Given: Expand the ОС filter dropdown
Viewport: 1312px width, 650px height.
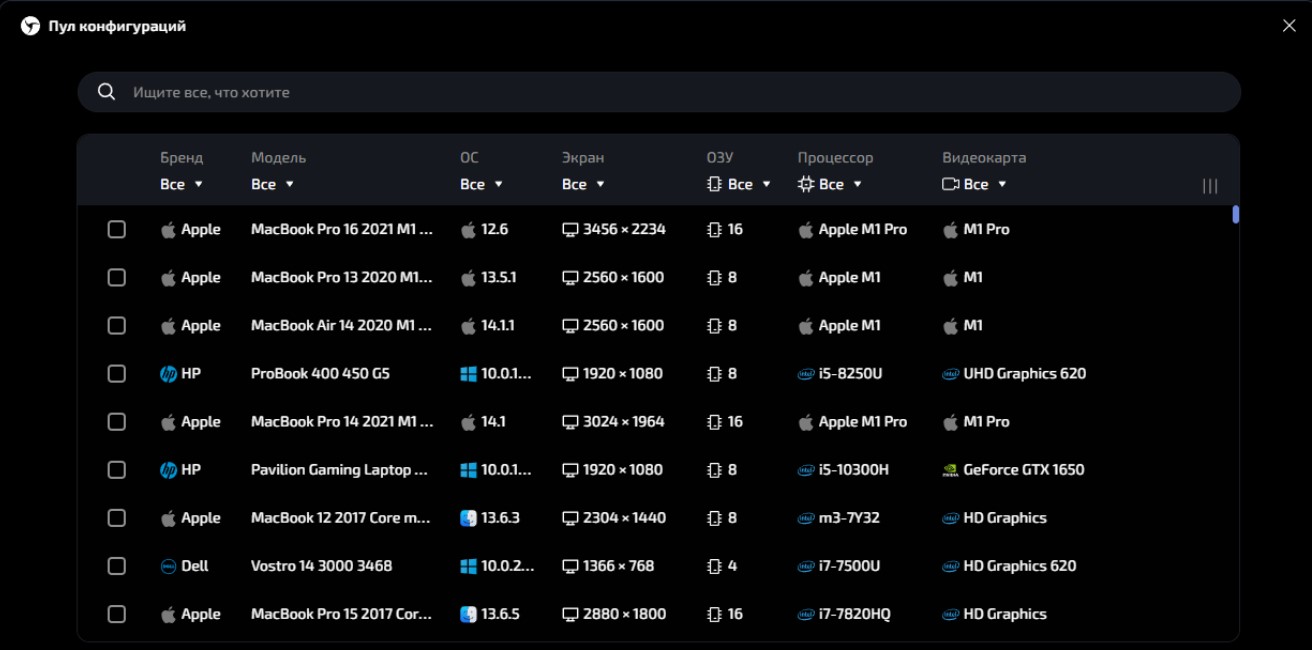Looking at the screenshot, I should pos(481,184).
